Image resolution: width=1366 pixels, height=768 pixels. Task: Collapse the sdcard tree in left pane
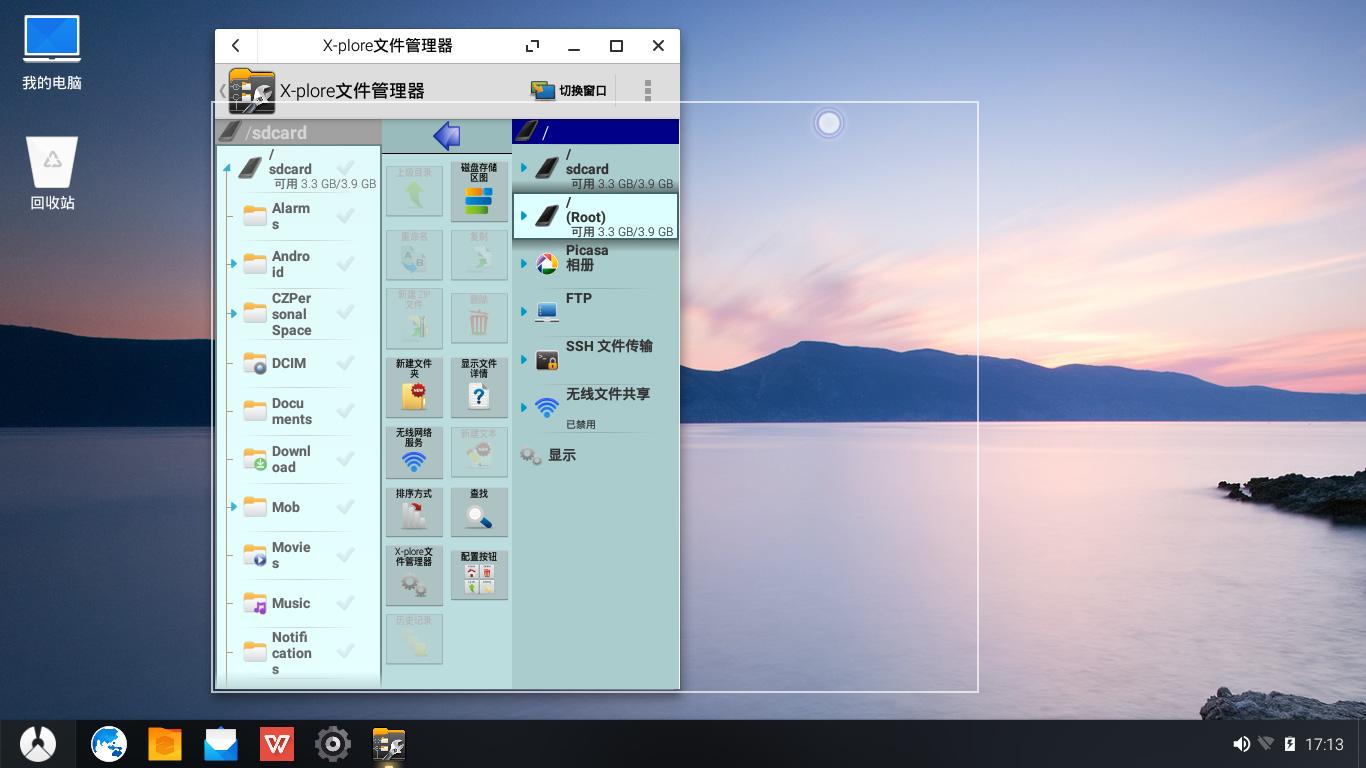pos(227,169)
